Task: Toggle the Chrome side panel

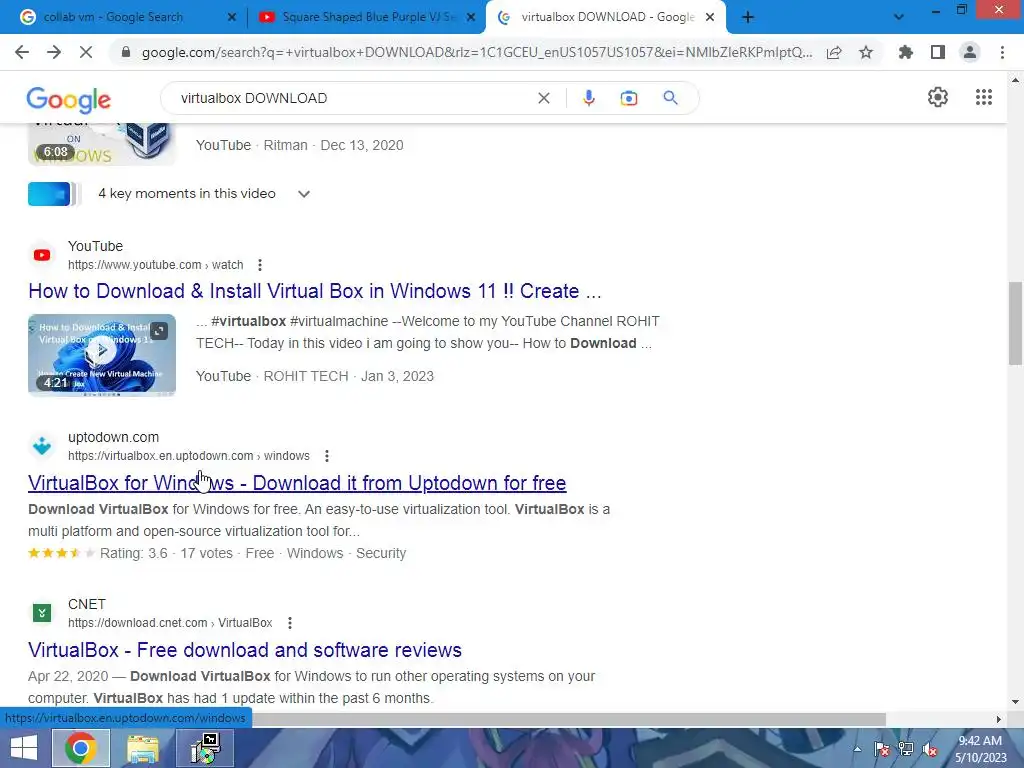Action: pos(938,52)
